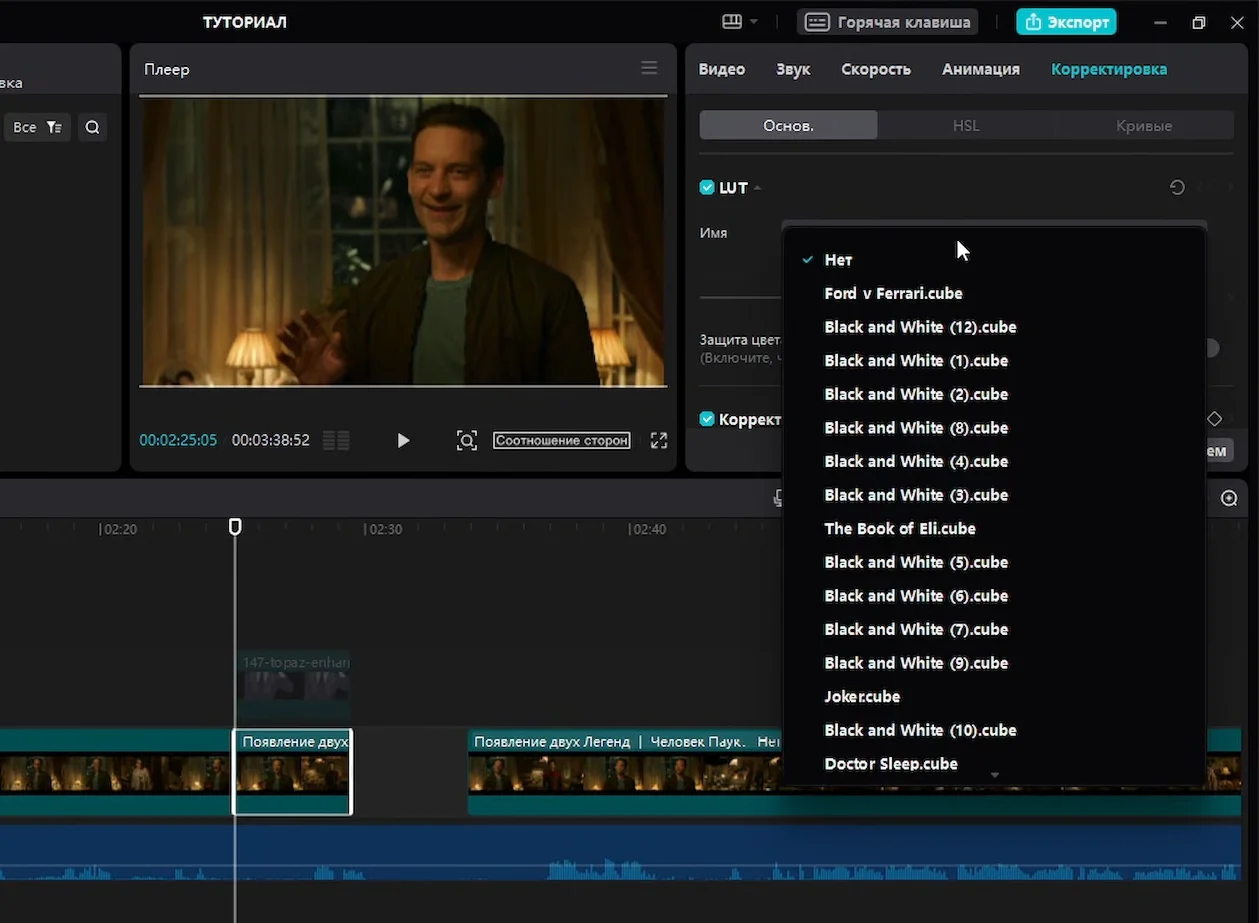
Task: Click the timeline zoom-in magnifier icon
Action: click(1229, 498)
